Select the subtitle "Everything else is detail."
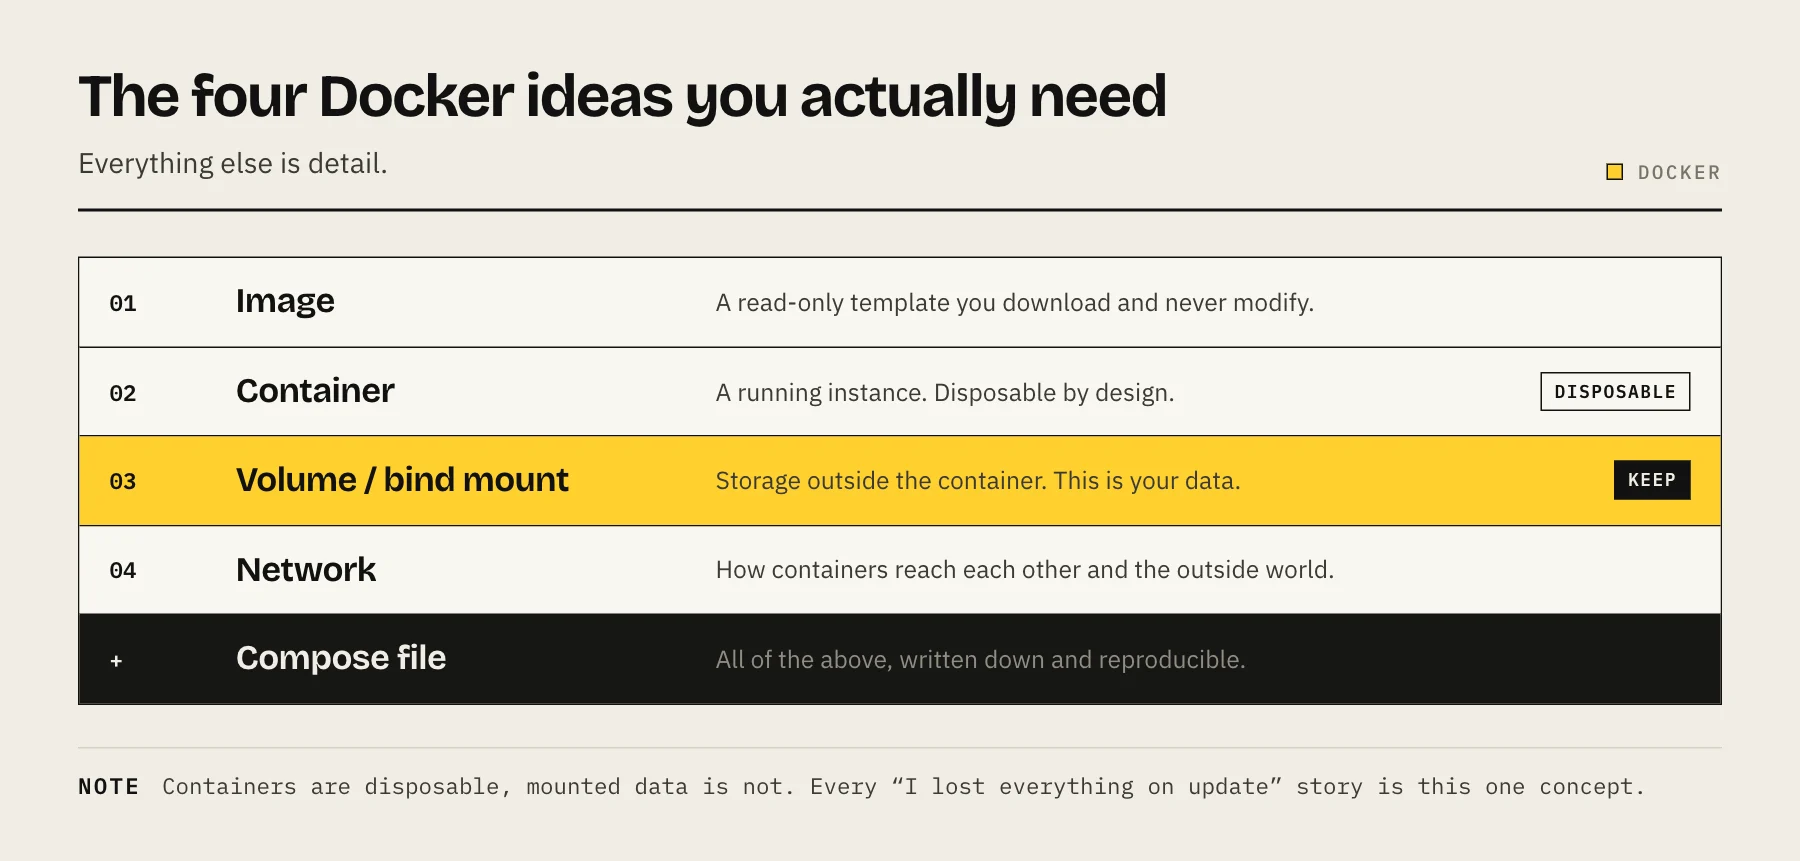 click(233, 164)
